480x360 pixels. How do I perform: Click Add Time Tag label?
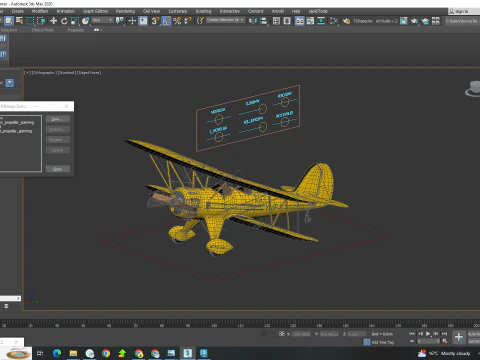click(x=383, y=342)
